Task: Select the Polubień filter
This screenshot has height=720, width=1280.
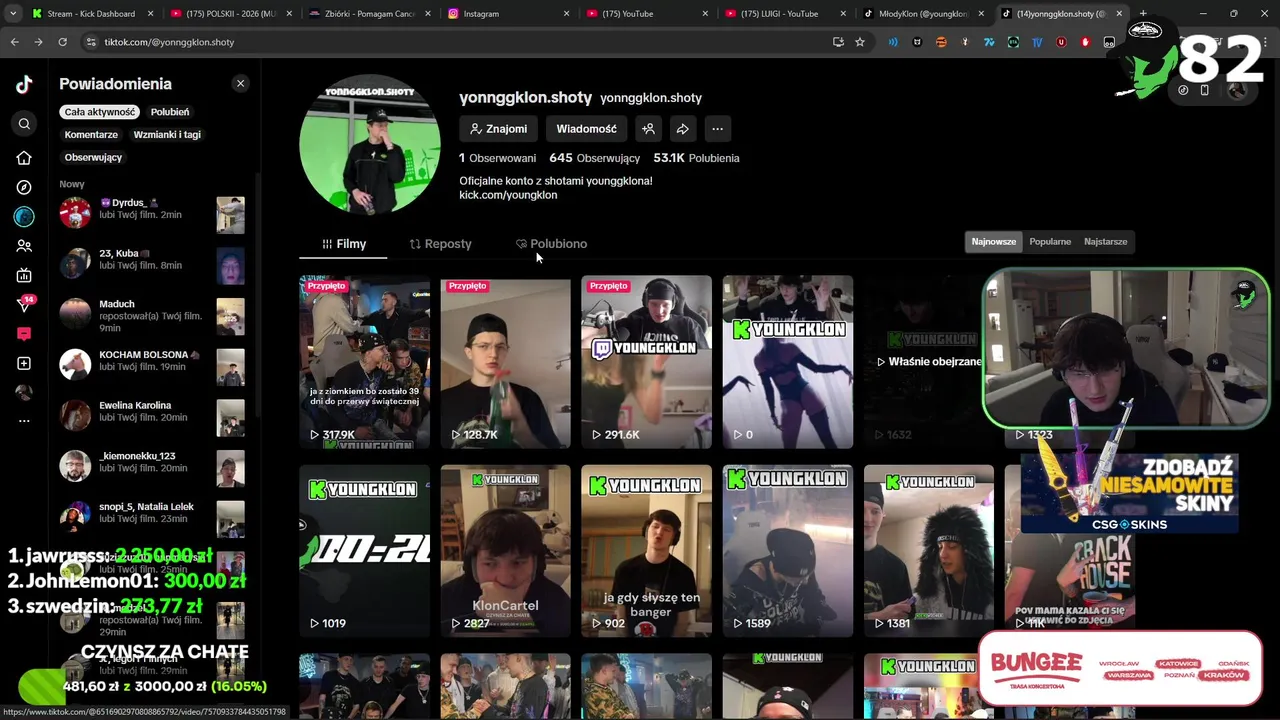Action: [170, 112]
